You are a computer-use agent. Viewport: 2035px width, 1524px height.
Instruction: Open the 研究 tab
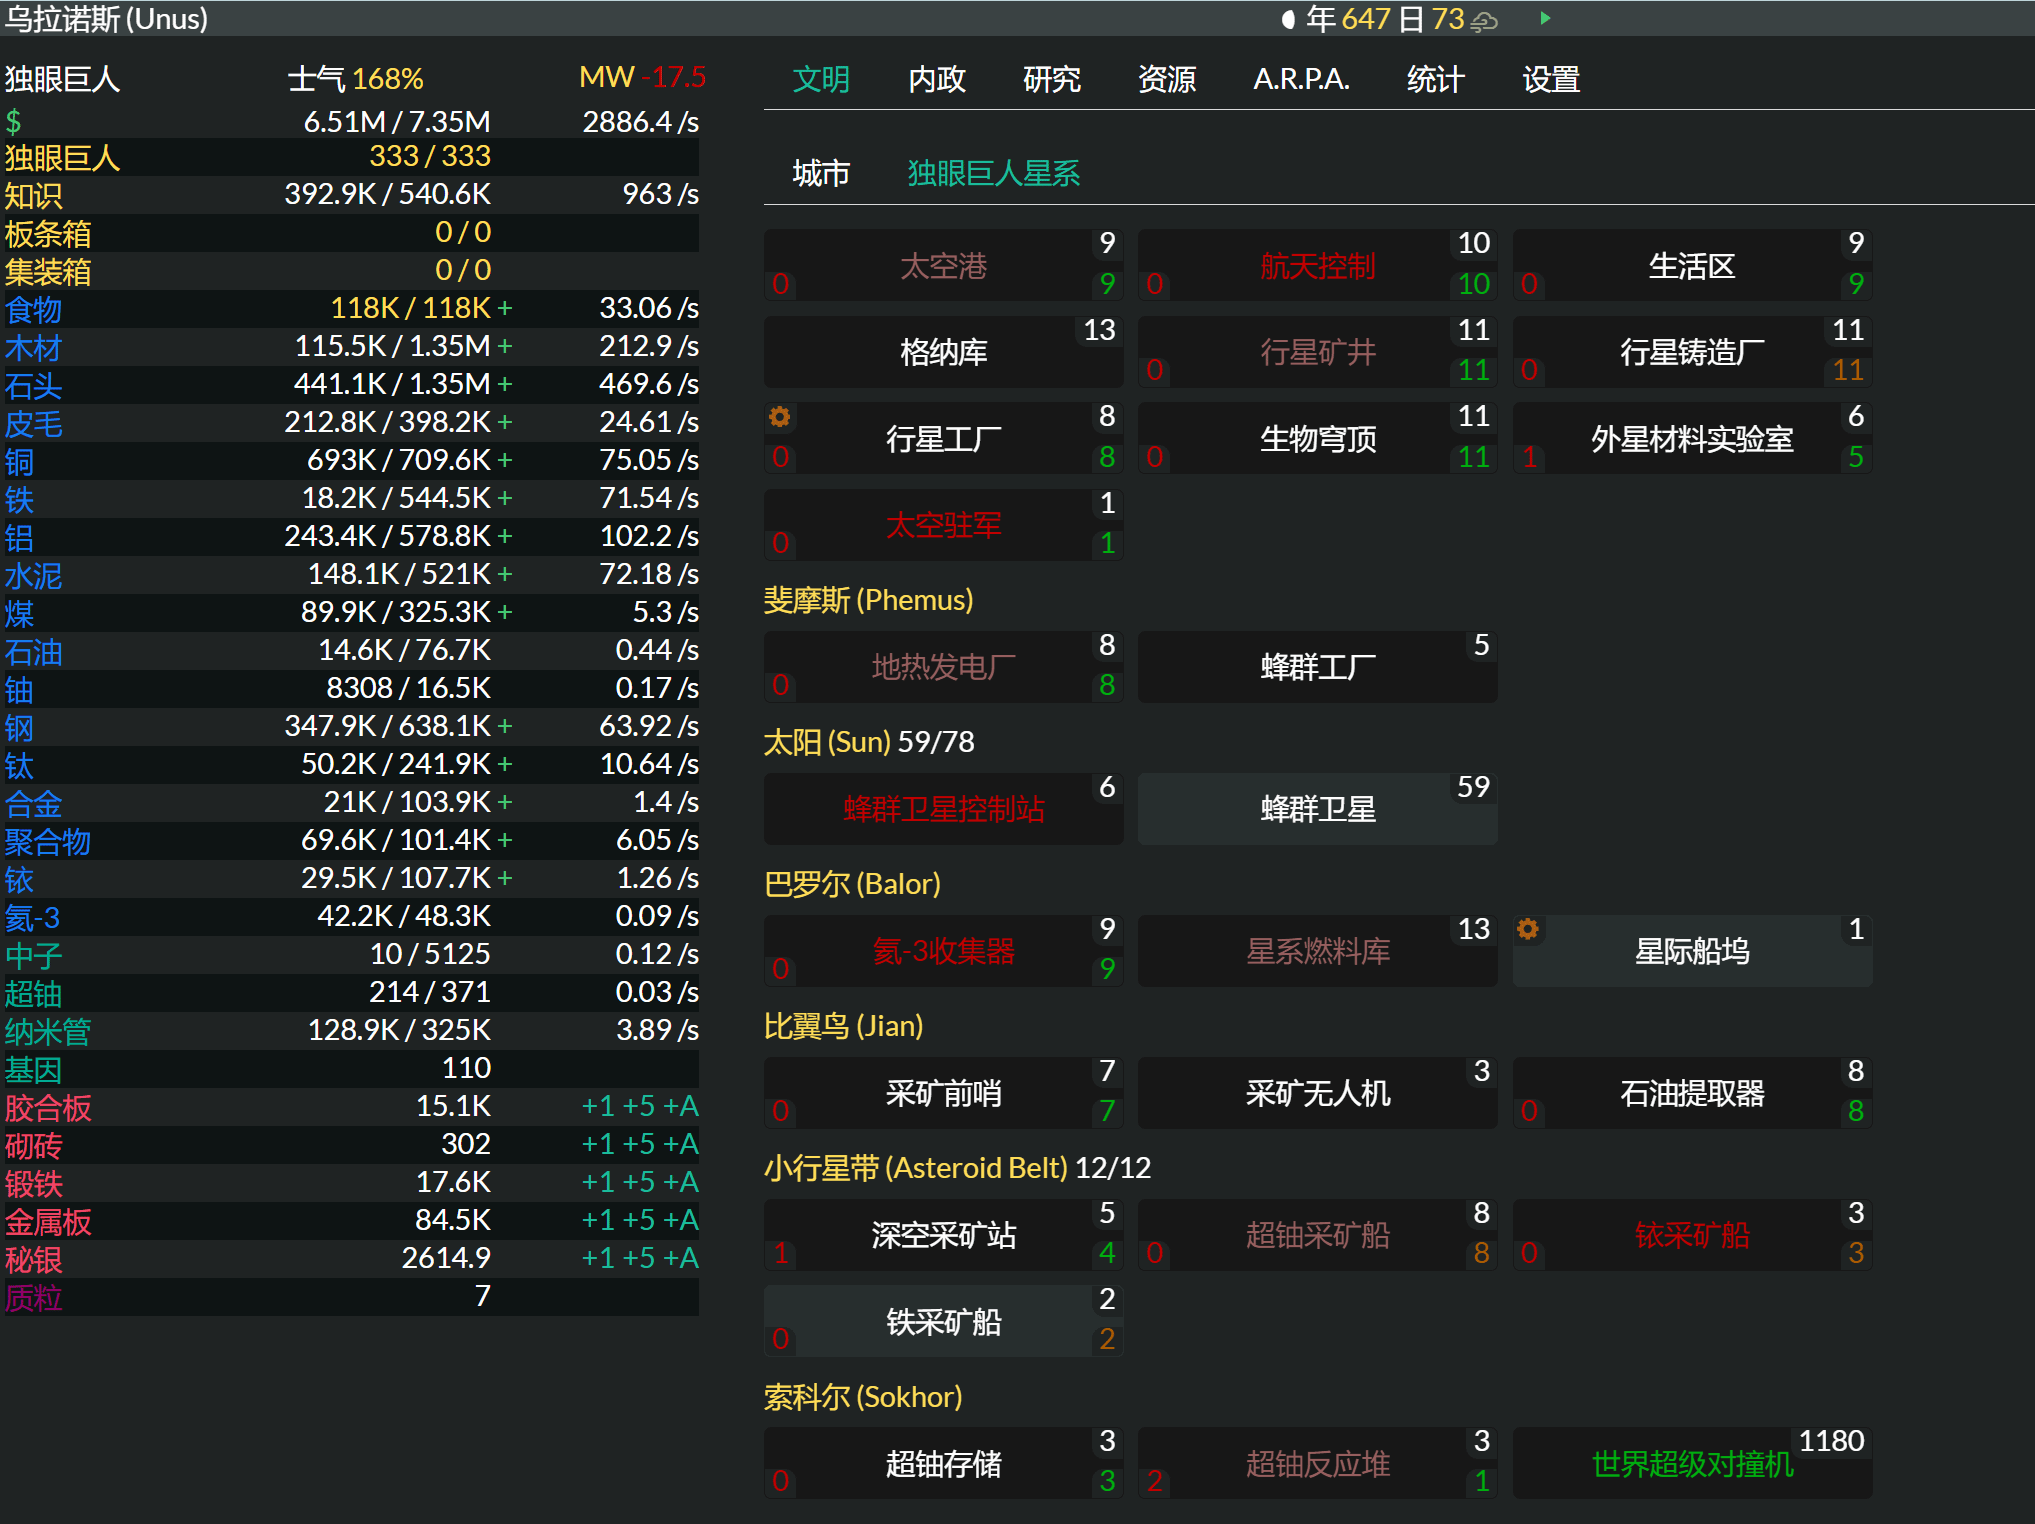point(1052,79)
